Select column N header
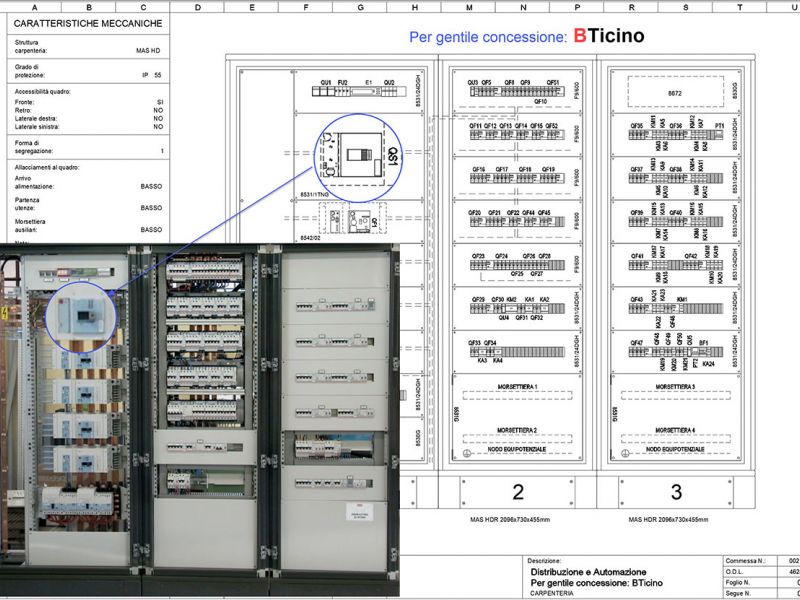Viewport: 800px width, 600px height. click(x=523, y=8)
